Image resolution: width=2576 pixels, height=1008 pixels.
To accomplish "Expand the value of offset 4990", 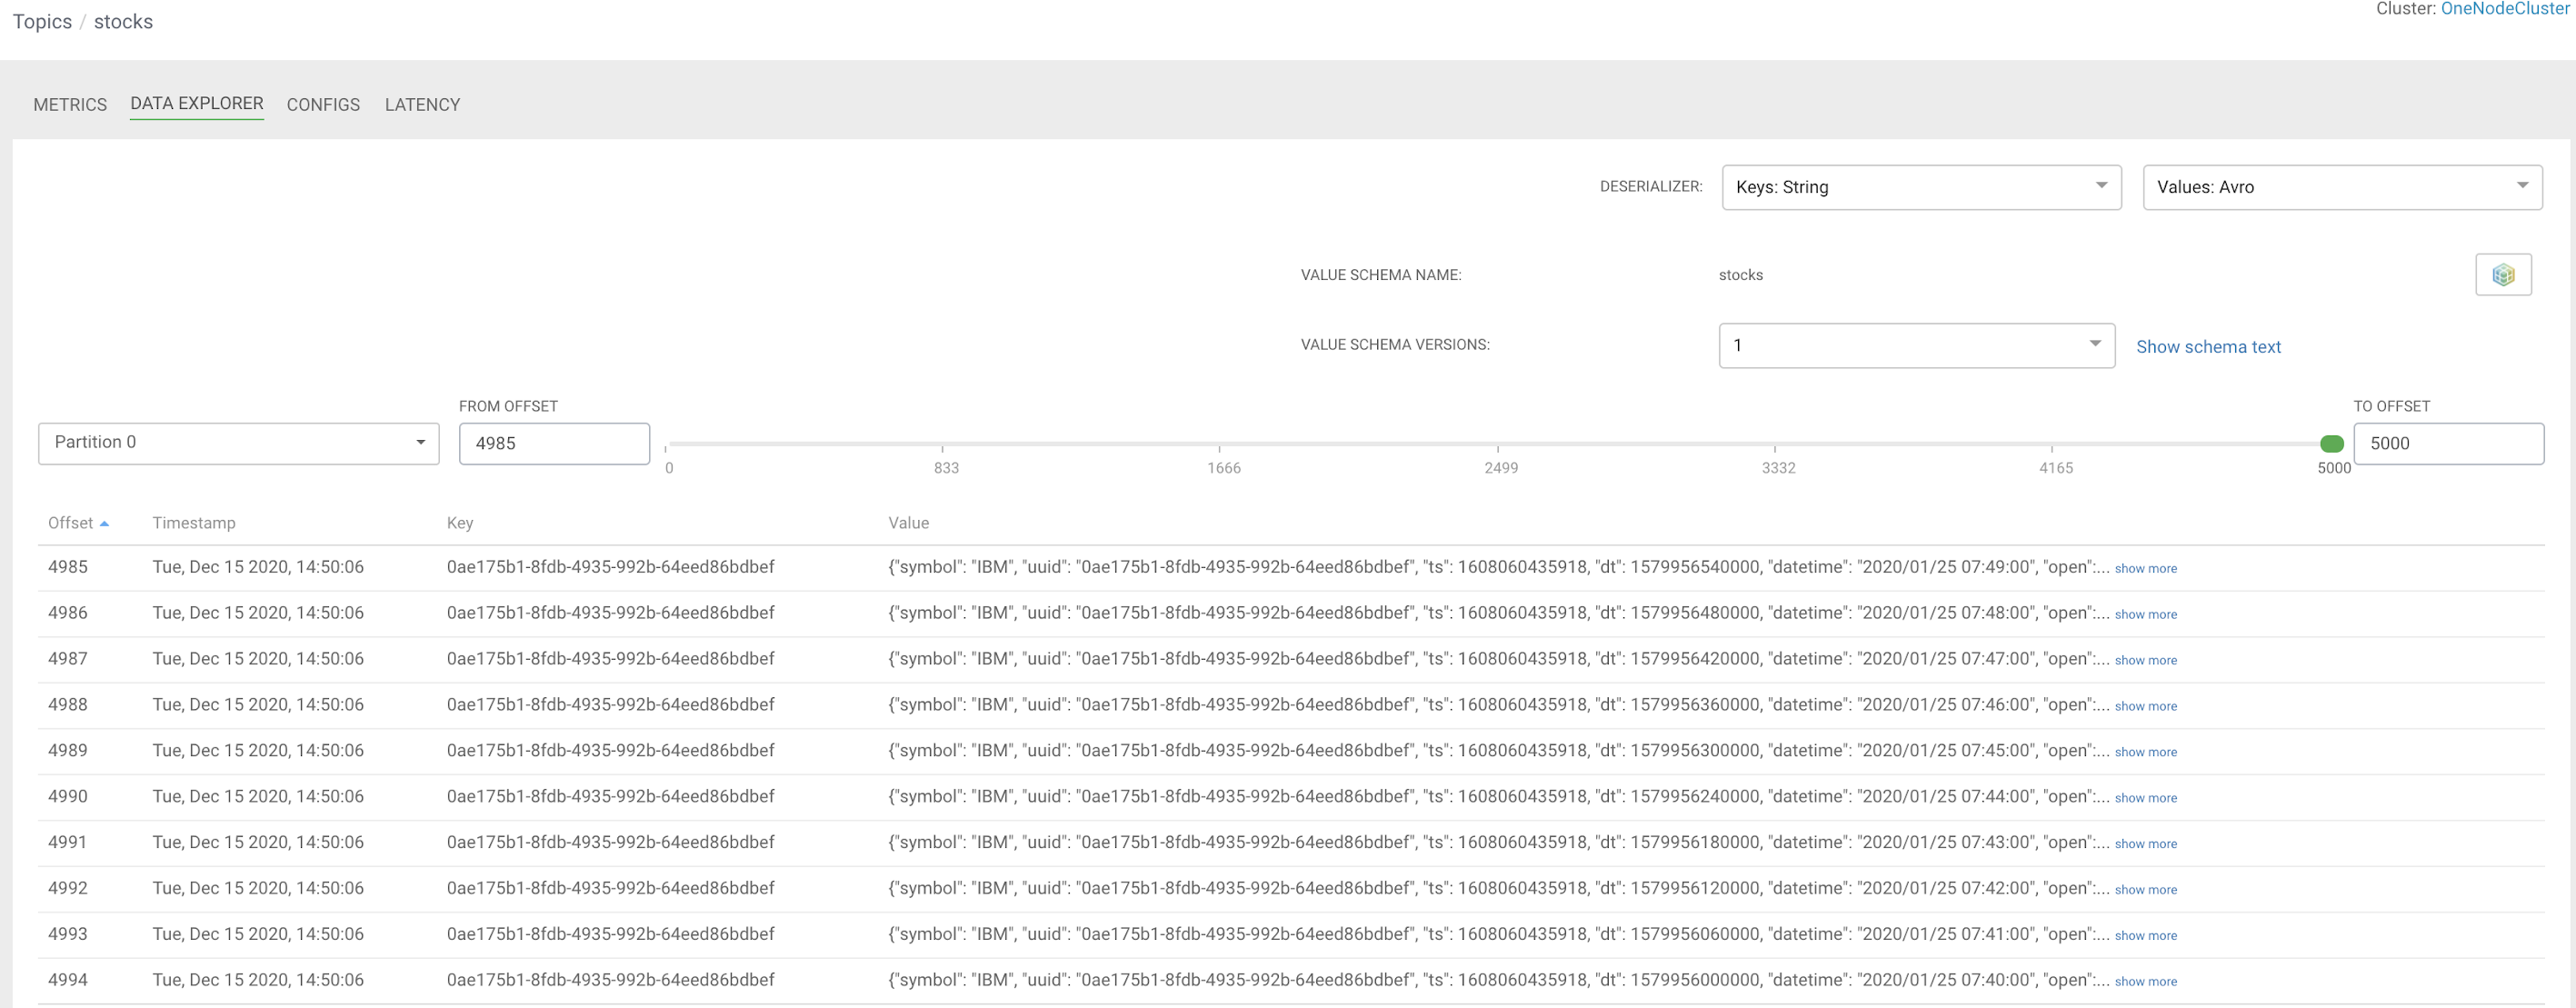I will (x=2145, y=798).
